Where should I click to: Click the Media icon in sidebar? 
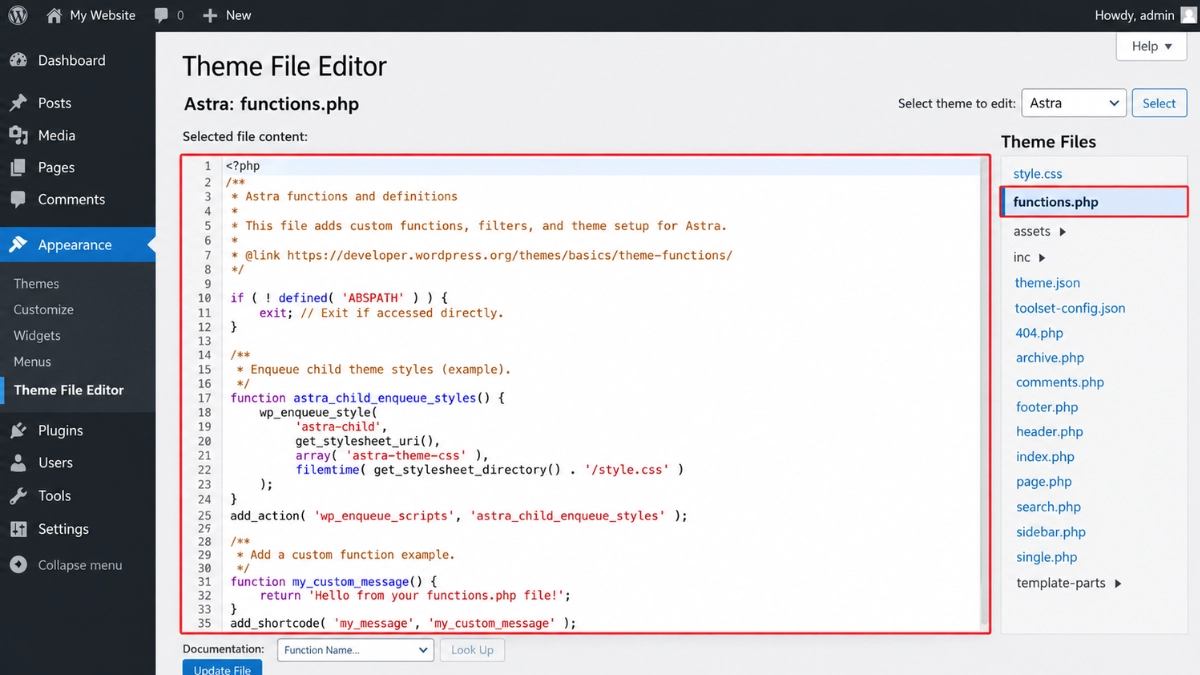[18, 135]
